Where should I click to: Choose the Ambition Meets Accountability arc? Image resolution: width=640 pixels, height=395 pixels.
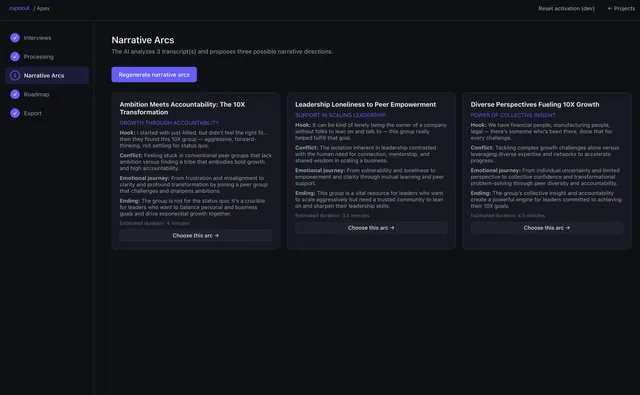[x=196, y=235]
